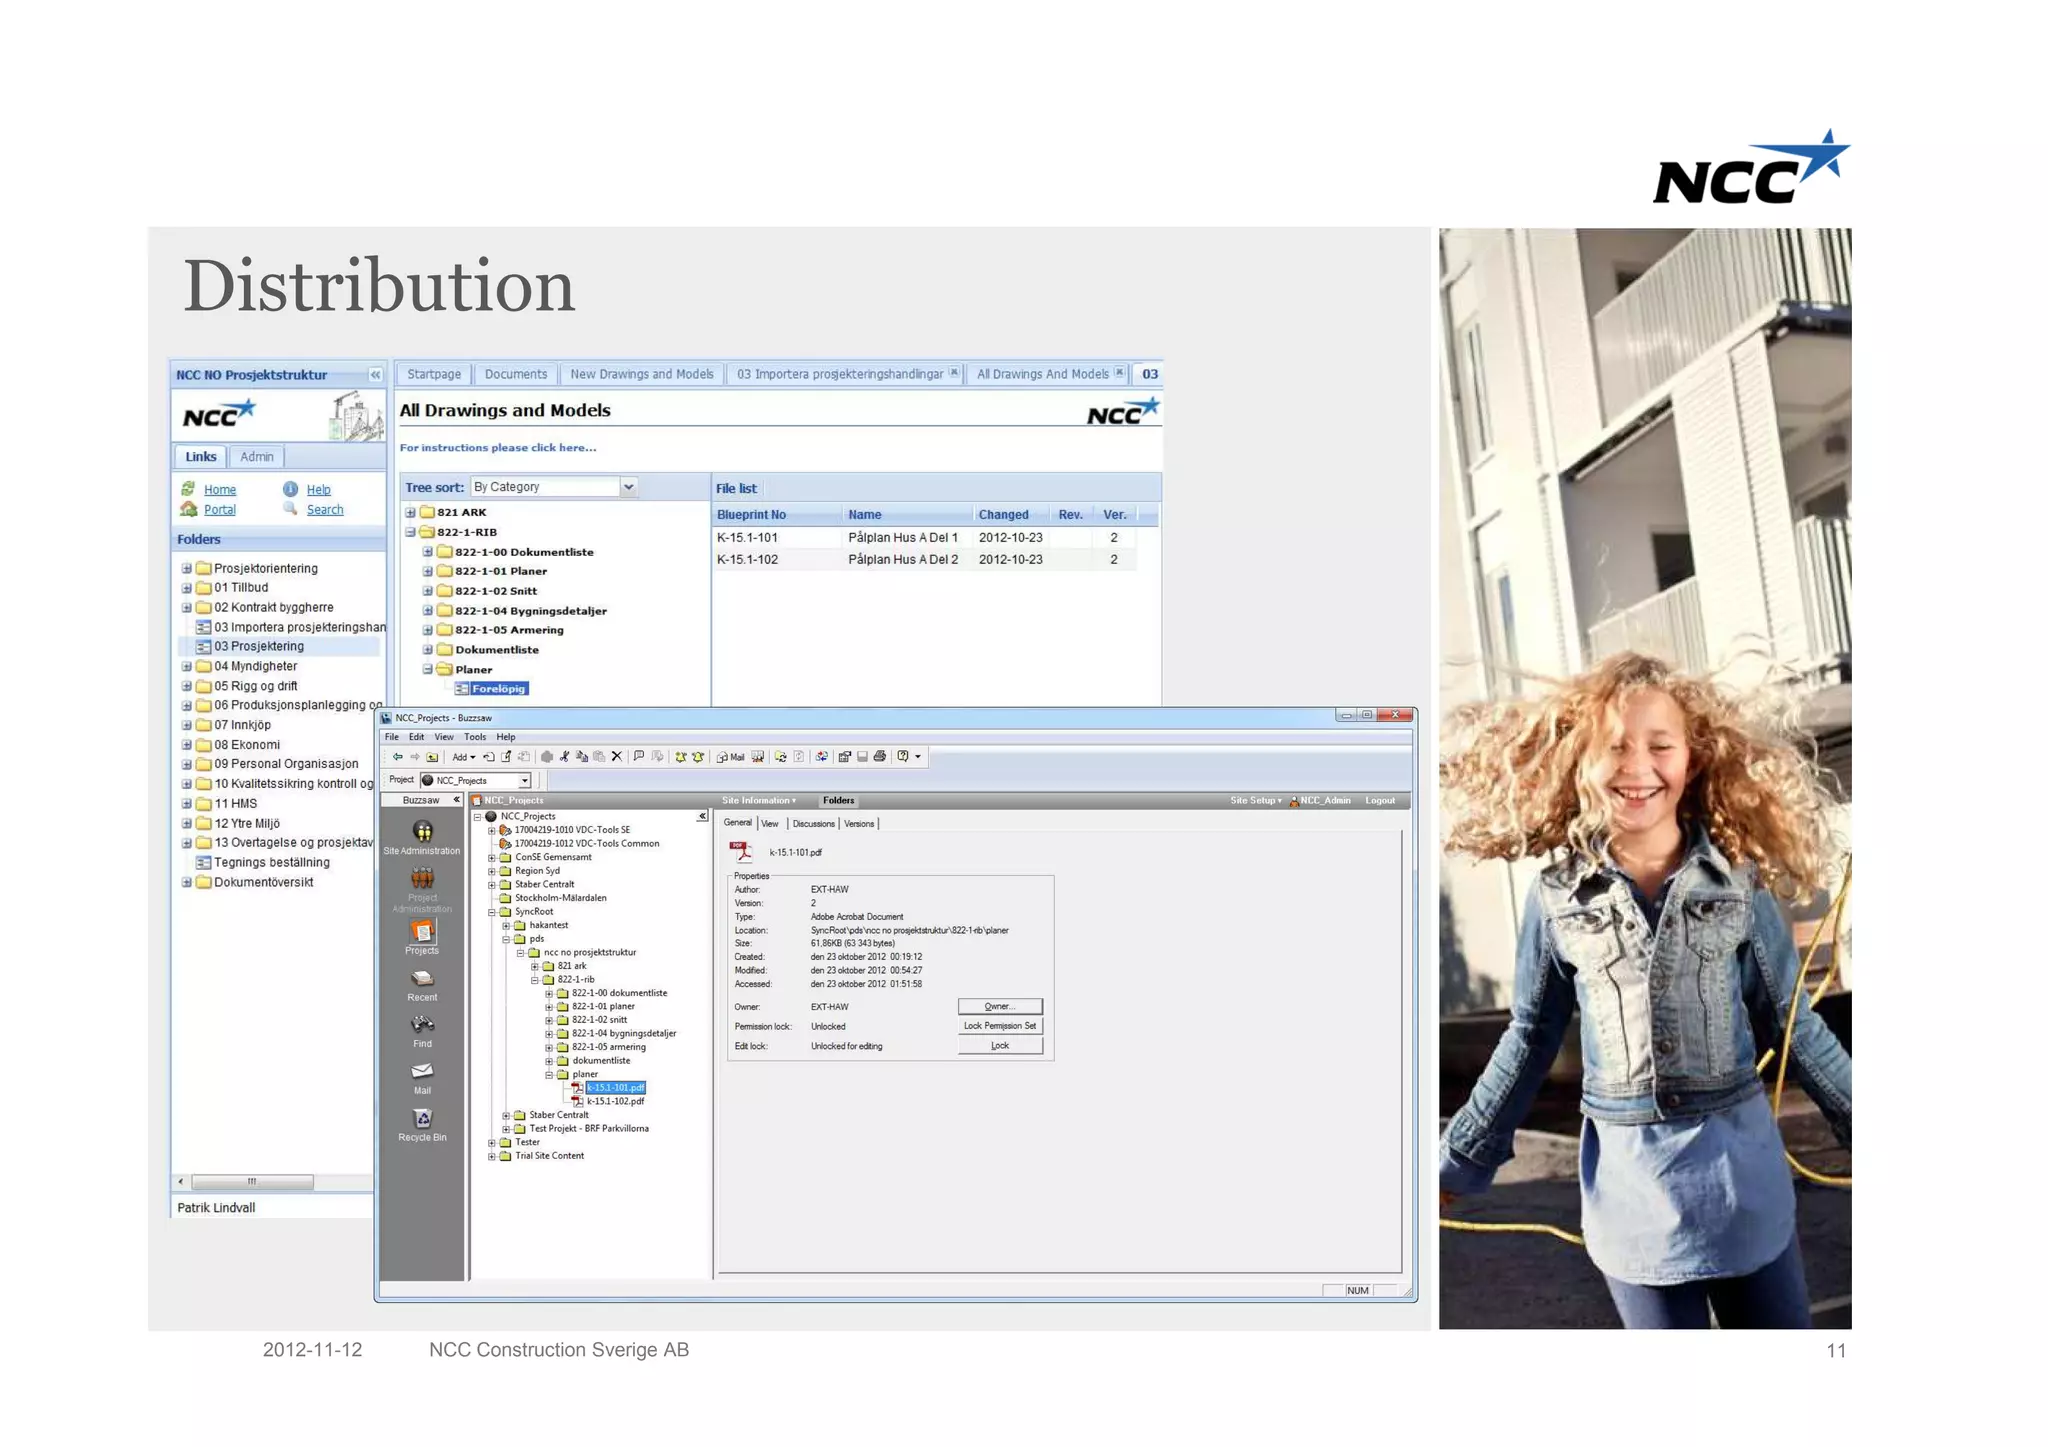2048x1447 pixels.
Task: Open Site Administration in Buzzsaw sidebar
Action: (422, 837)
